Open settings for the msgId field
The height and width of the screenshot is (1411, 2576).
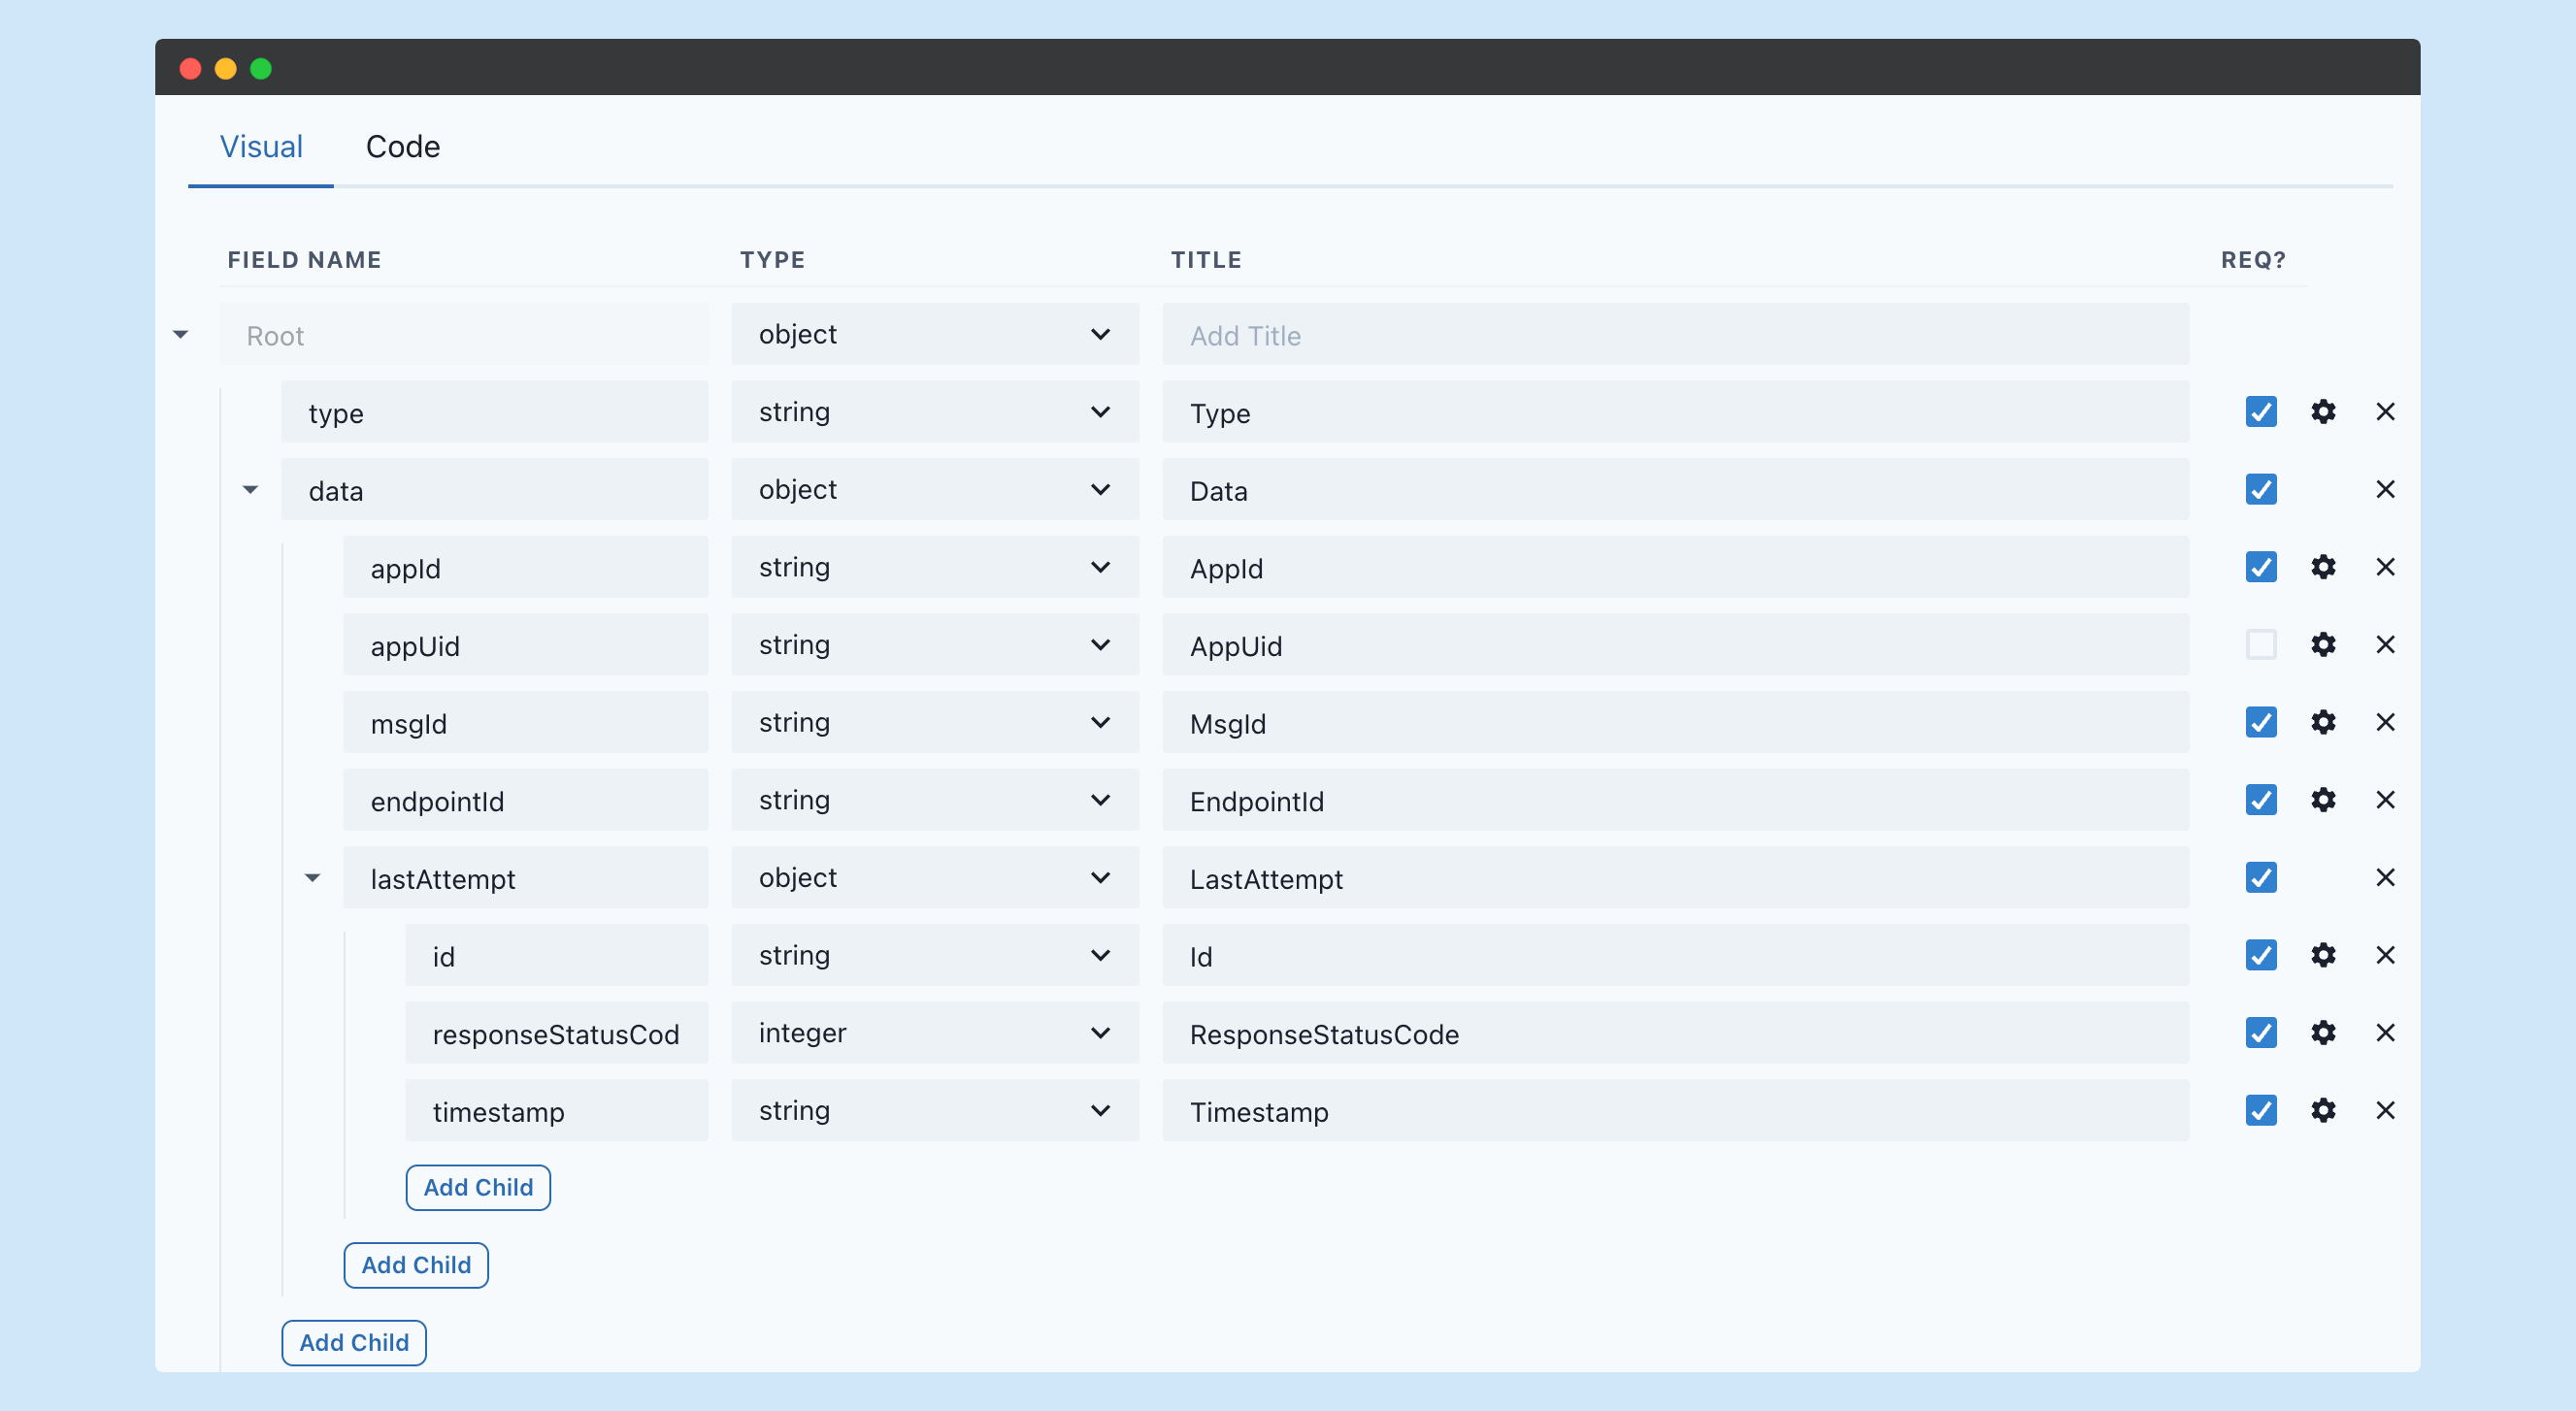click(x=2324, y=722)
